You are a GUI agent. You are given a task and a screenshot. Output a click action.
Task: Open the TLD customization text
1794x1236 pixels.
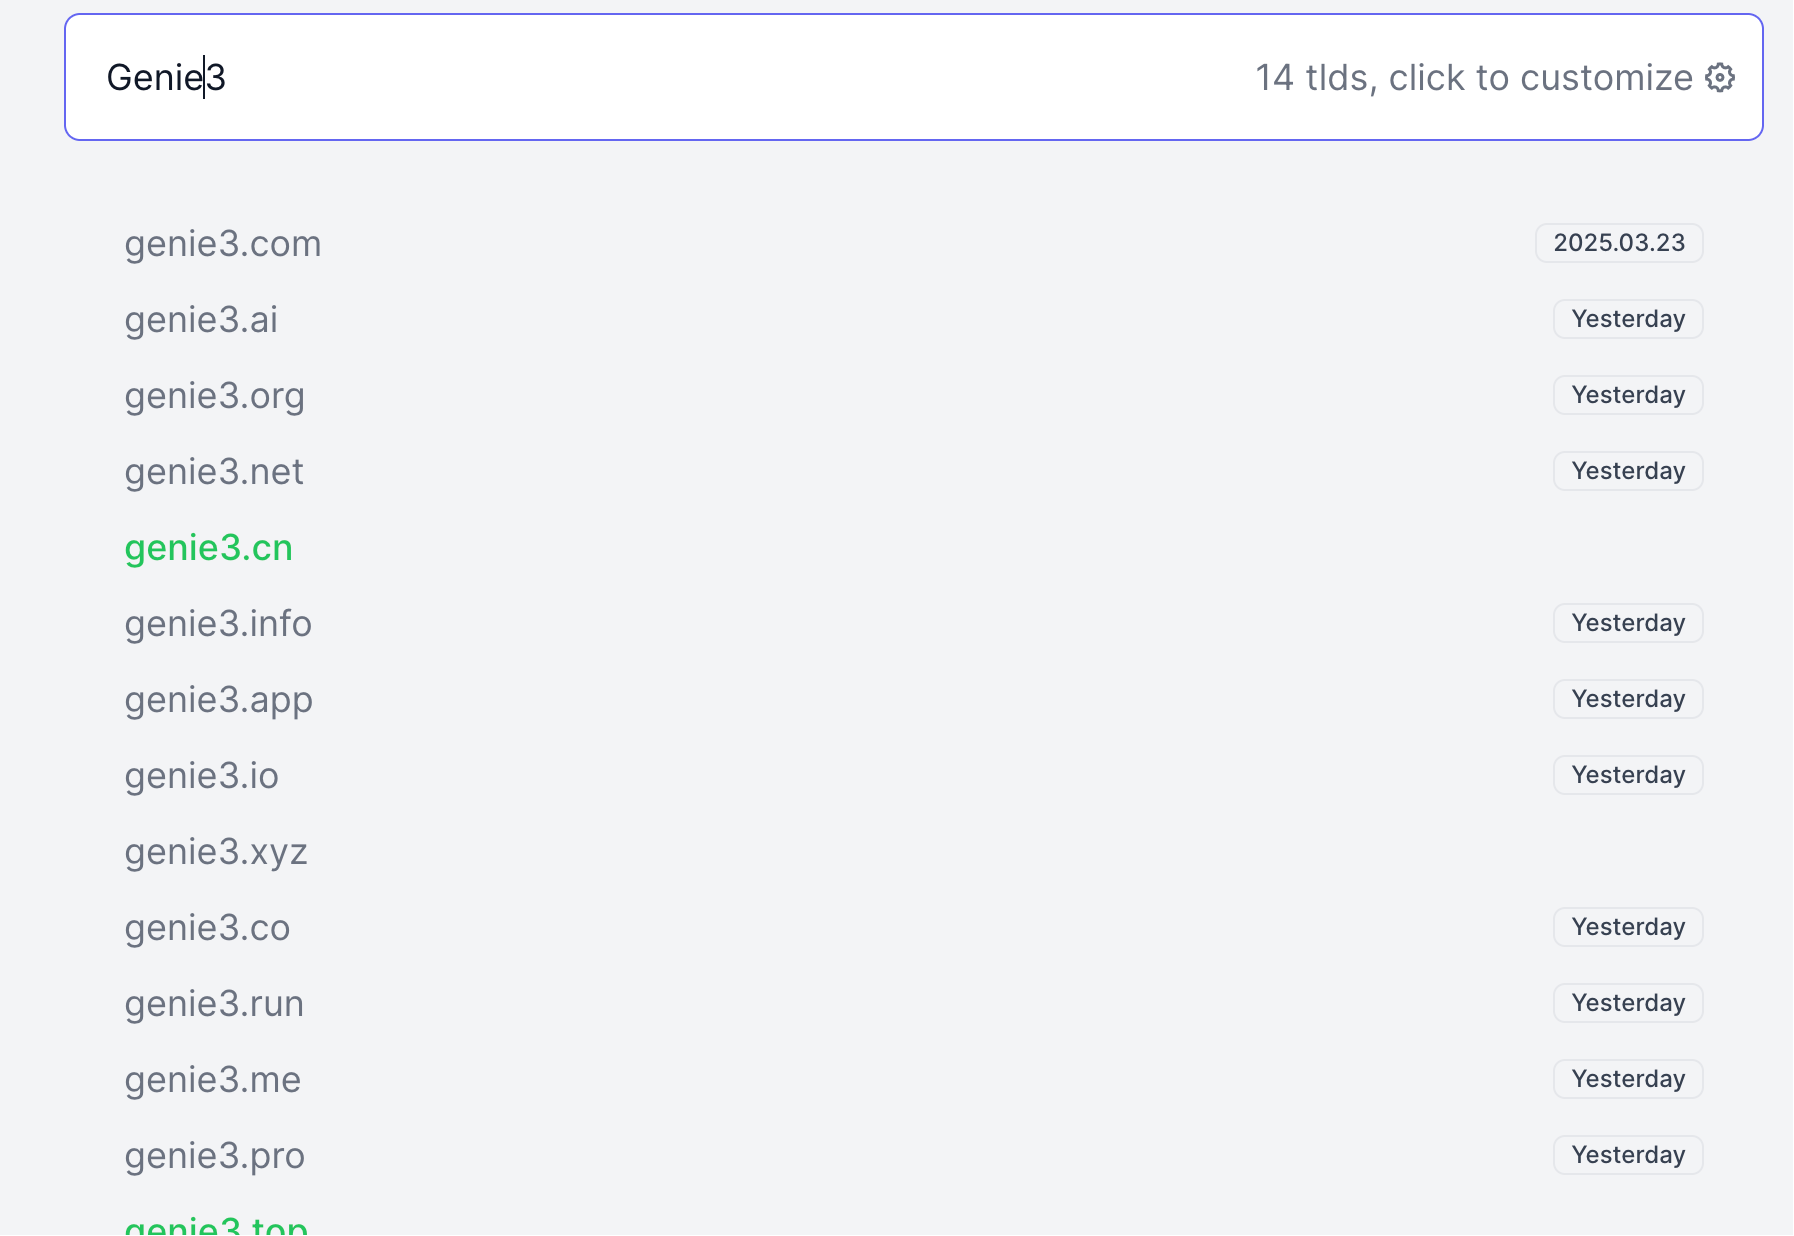pos(1473,77)
